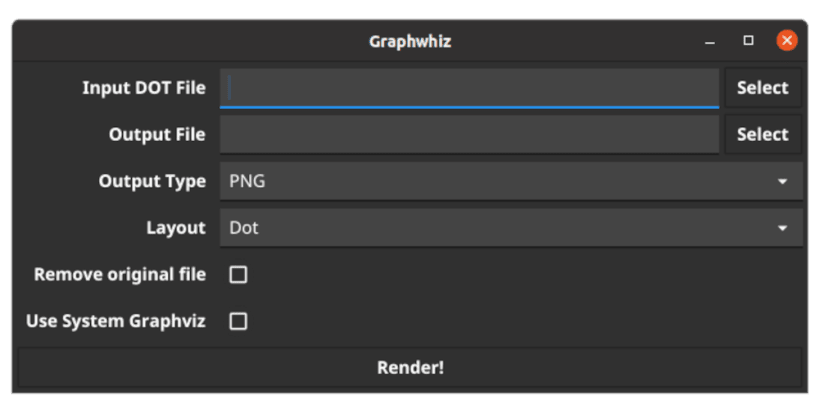Viewport: 819px width, 410px height.
Task: Click the "Output Type" label
Action: (152, 181)
